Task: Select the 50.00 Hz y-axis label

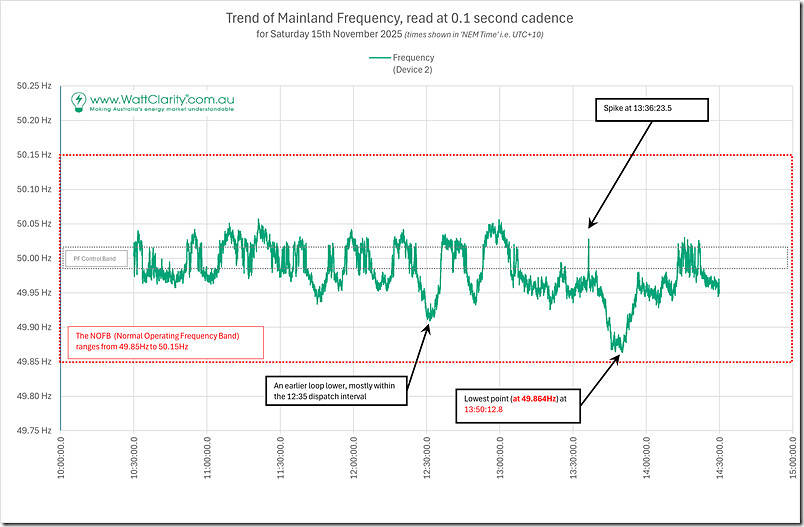Action: pos(34,258)
